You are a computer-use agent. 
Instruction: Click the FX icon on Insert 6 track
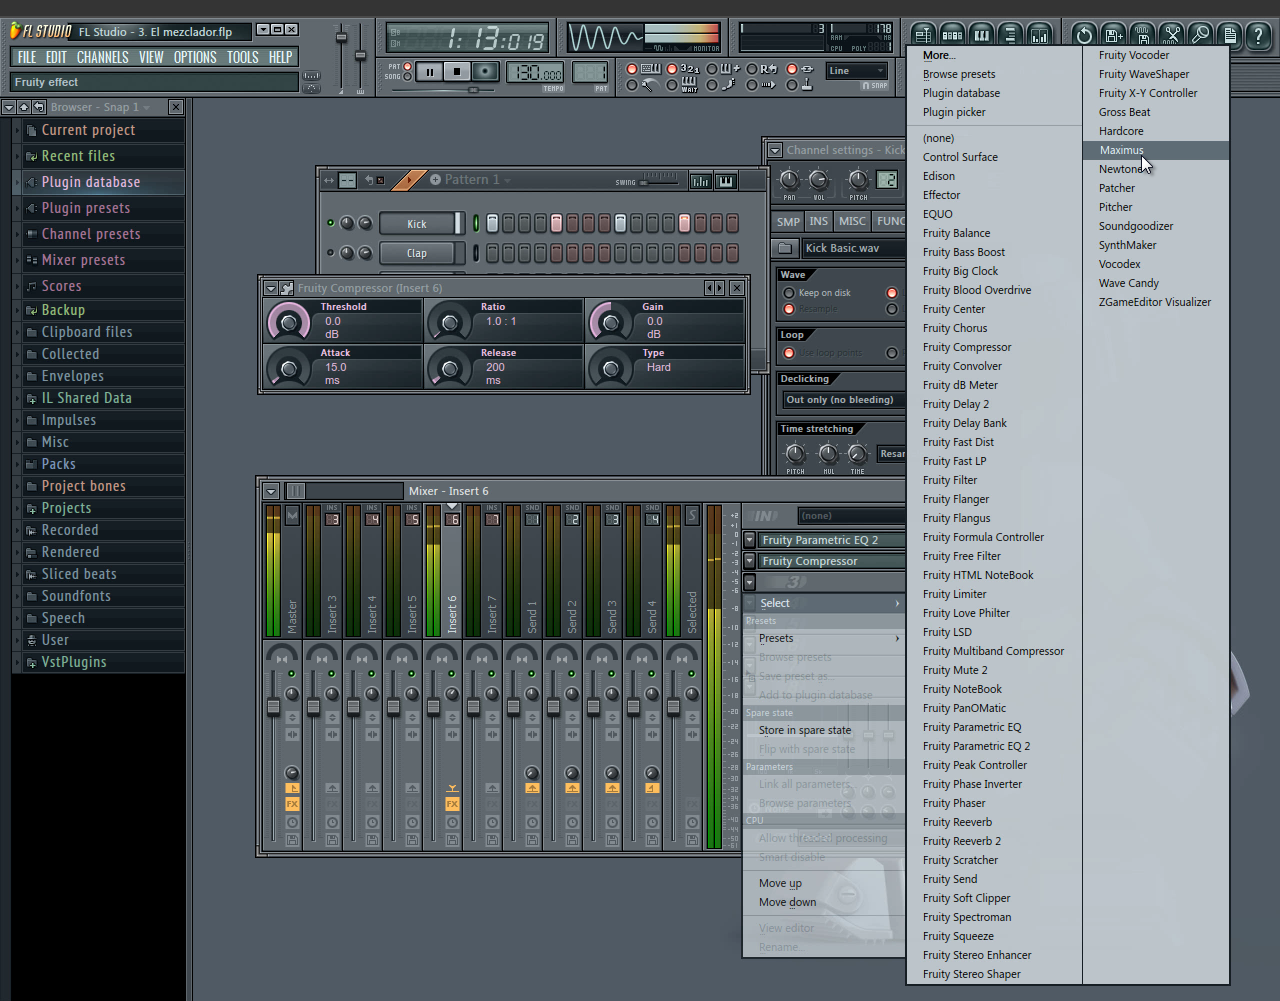tap(452, 804)
